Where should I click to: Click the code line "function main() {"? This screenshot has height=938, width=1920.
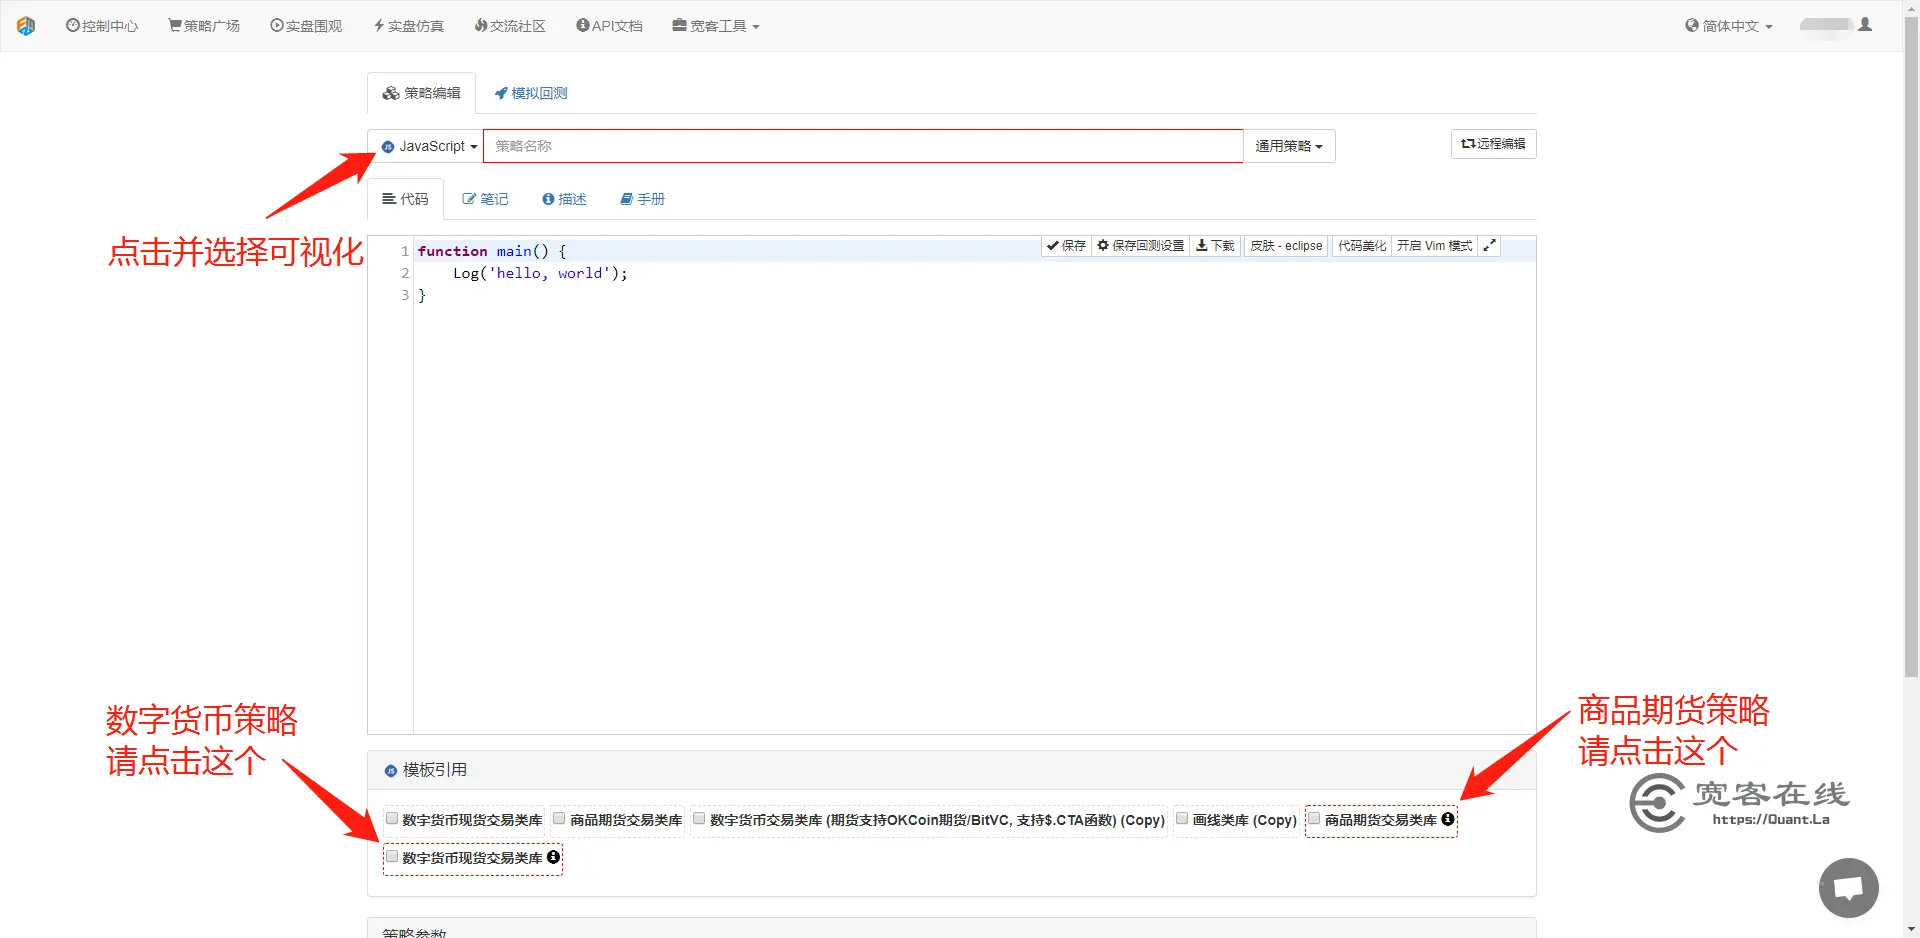(x=492, y=251)
